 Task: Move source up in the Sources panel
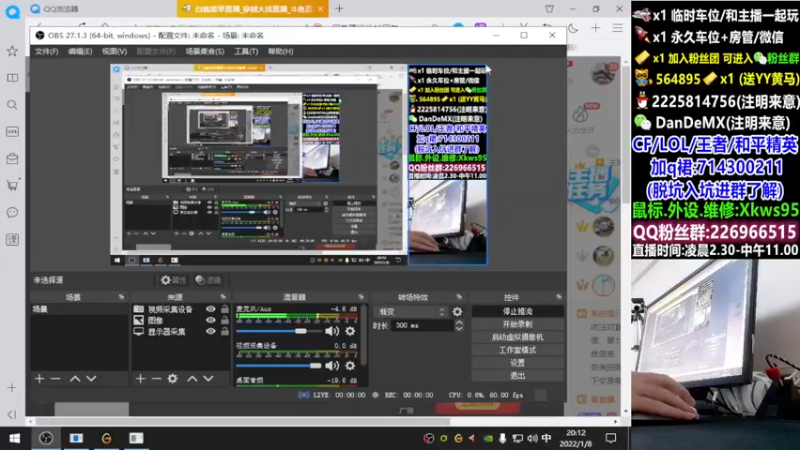point(192,379)
